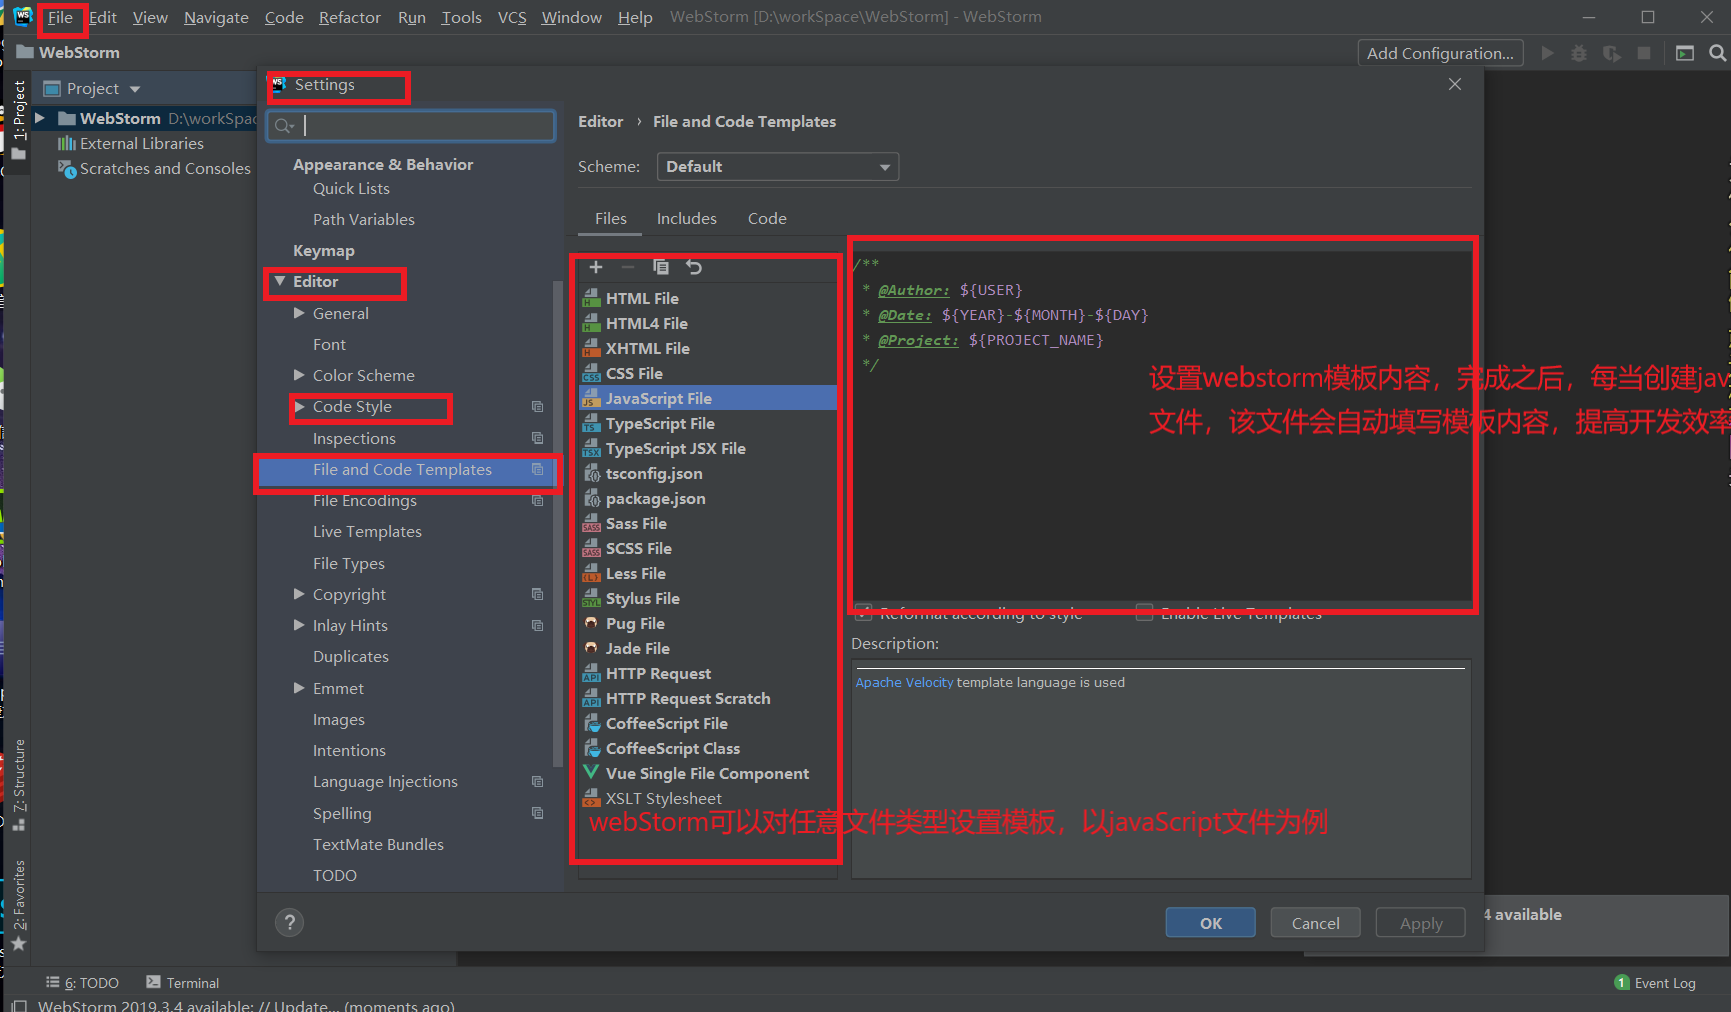Select File Types settings page

pyautogui.click(x=348, y=564)
